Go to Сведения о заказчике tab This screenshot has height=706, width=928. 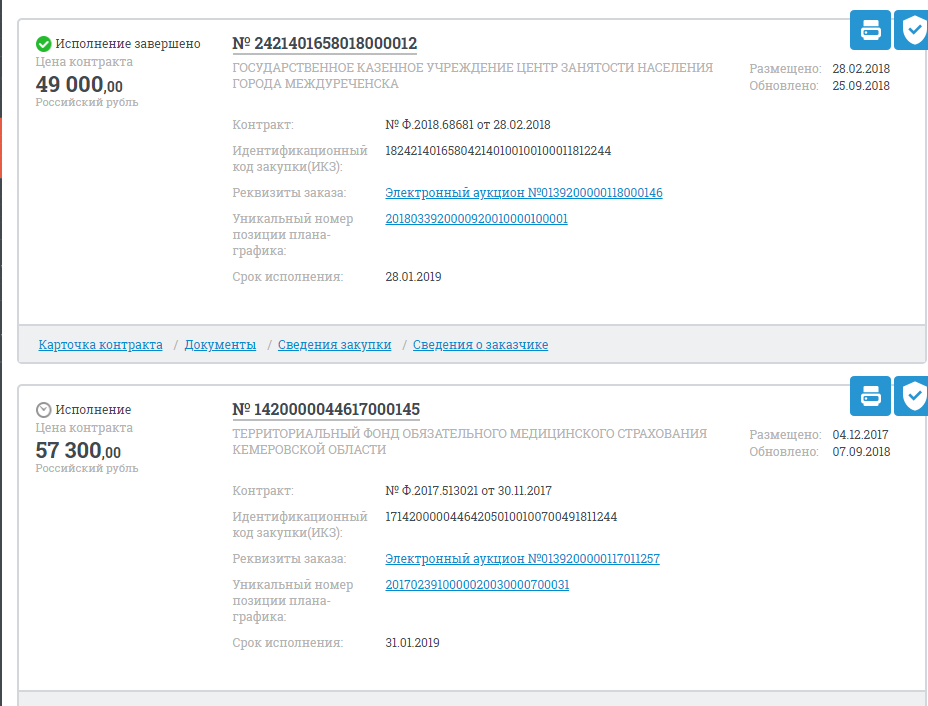480,345
